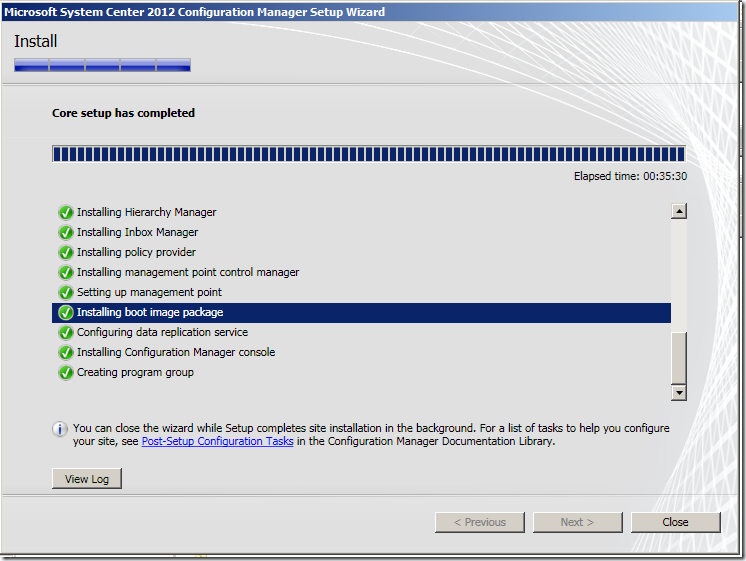The height and width of the screenshot is (561, 746).
Task: Click checkmark beside Installing boot image package
Action: 66,312
